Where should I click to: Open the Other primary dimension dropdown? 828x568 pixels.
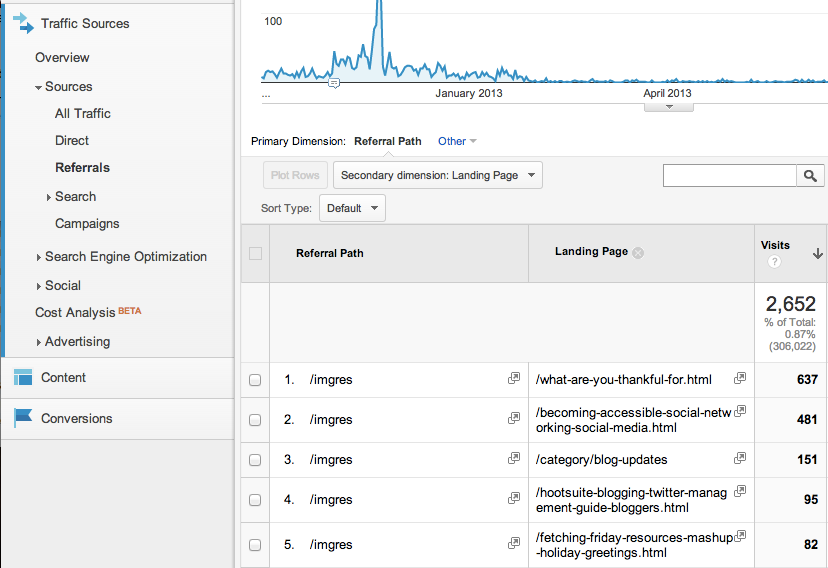[x=457, y=141]
